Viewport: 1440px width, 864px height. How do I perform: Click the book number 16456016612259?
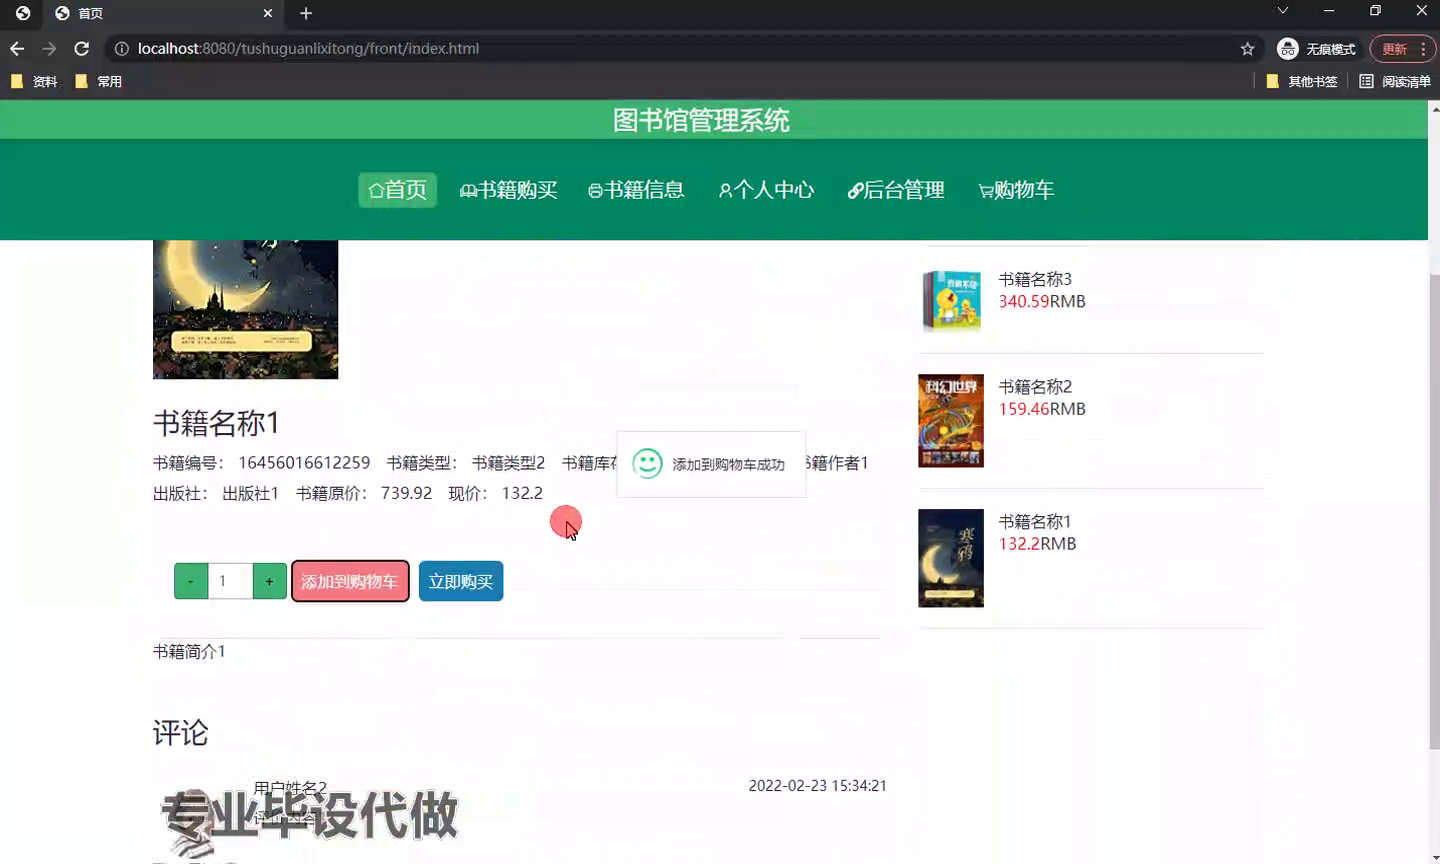(x=304, y=463)
